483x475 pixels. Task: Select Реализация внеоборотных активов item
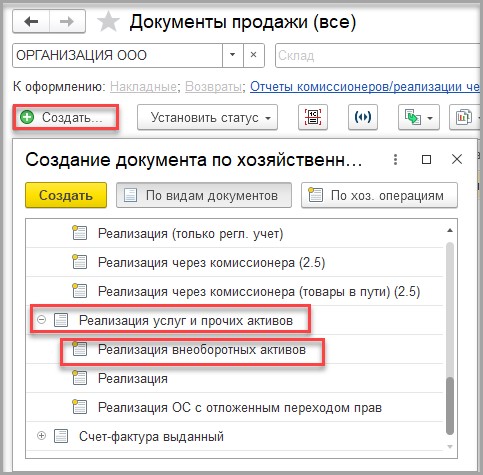[202, 349]
